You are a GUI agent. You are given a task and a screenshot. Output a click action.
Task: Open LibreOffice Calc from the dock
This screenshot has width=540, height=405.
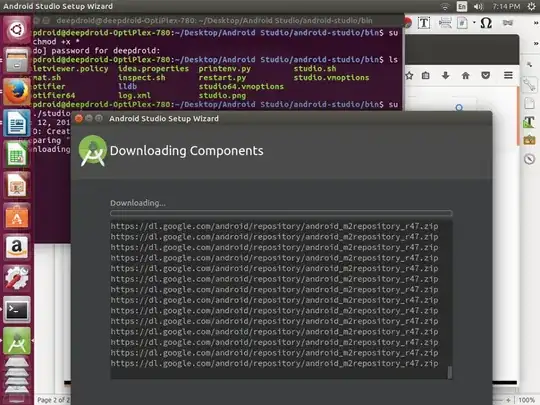tap(17, 154)
